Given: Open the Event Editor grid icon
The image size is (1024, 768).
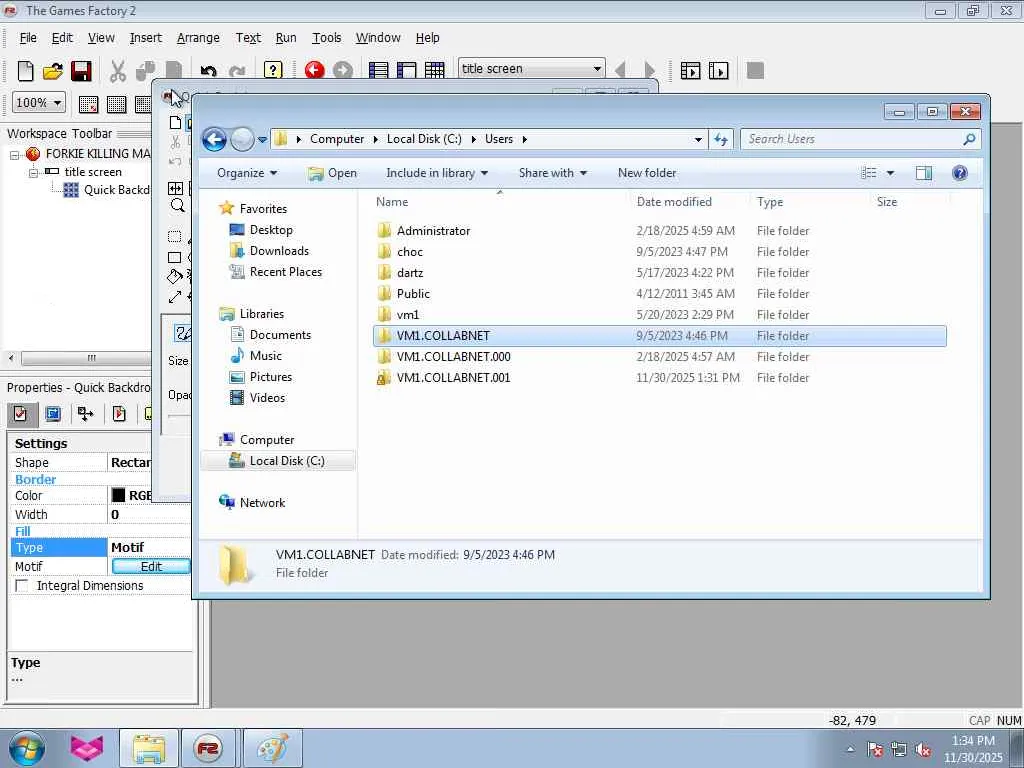Looking at the screenshot, I should pyautogui.click(x=434, y=70).
